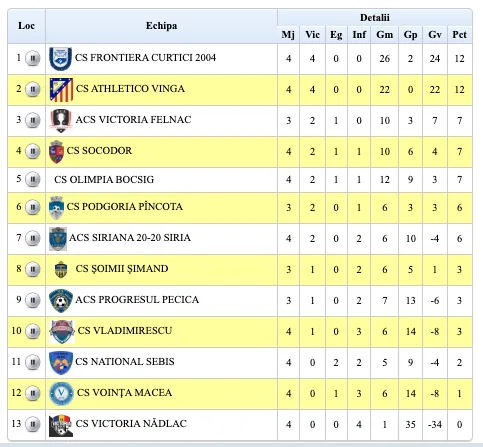Click the CS Voința Macea round emblem
Viewport: 483px width, 447px height.
pyautogui.click(x=61, y=394)
